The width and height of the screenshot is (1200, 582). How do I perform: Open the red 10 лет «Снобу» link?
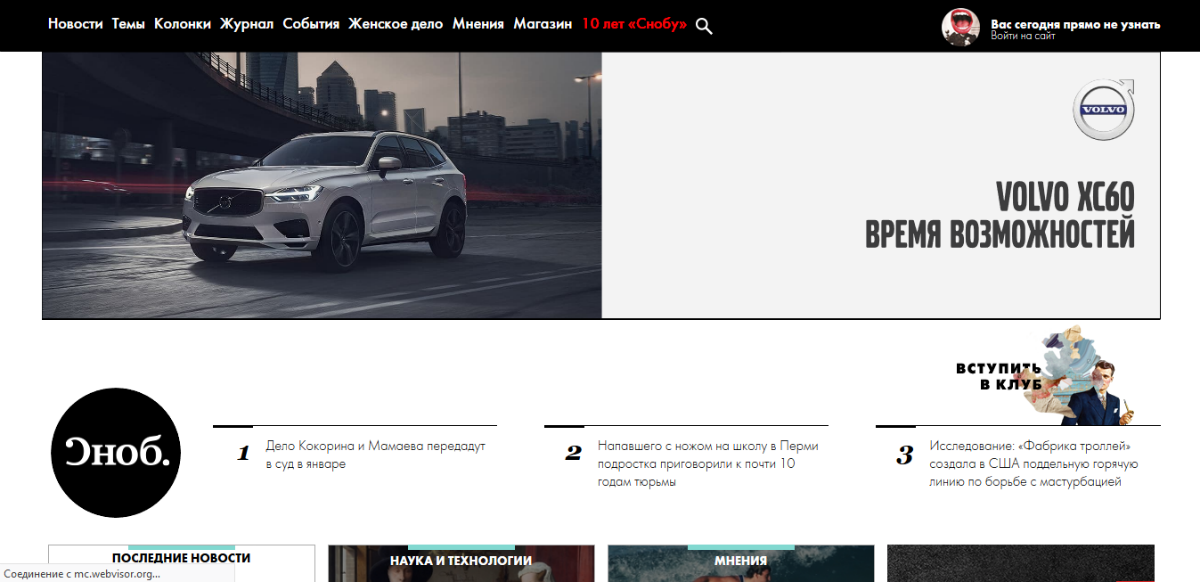634,24
